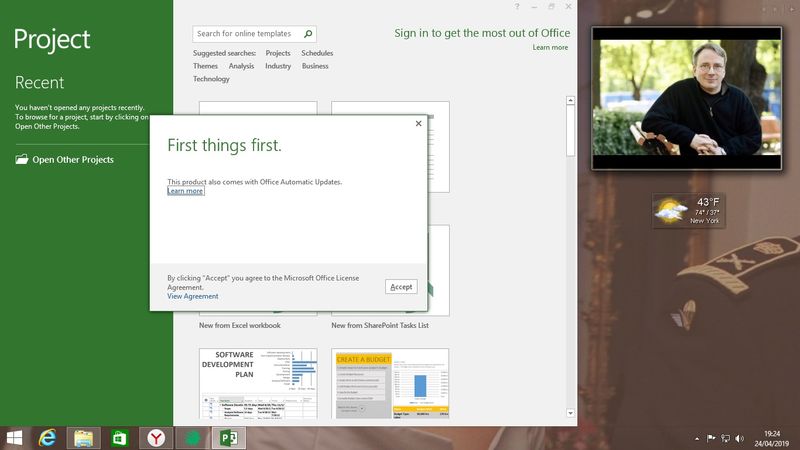Image resolution: width=800 pixels, height=450 pixels.
Task: Click the folder icon beside Open Other Projects
Action: [21, 159]
